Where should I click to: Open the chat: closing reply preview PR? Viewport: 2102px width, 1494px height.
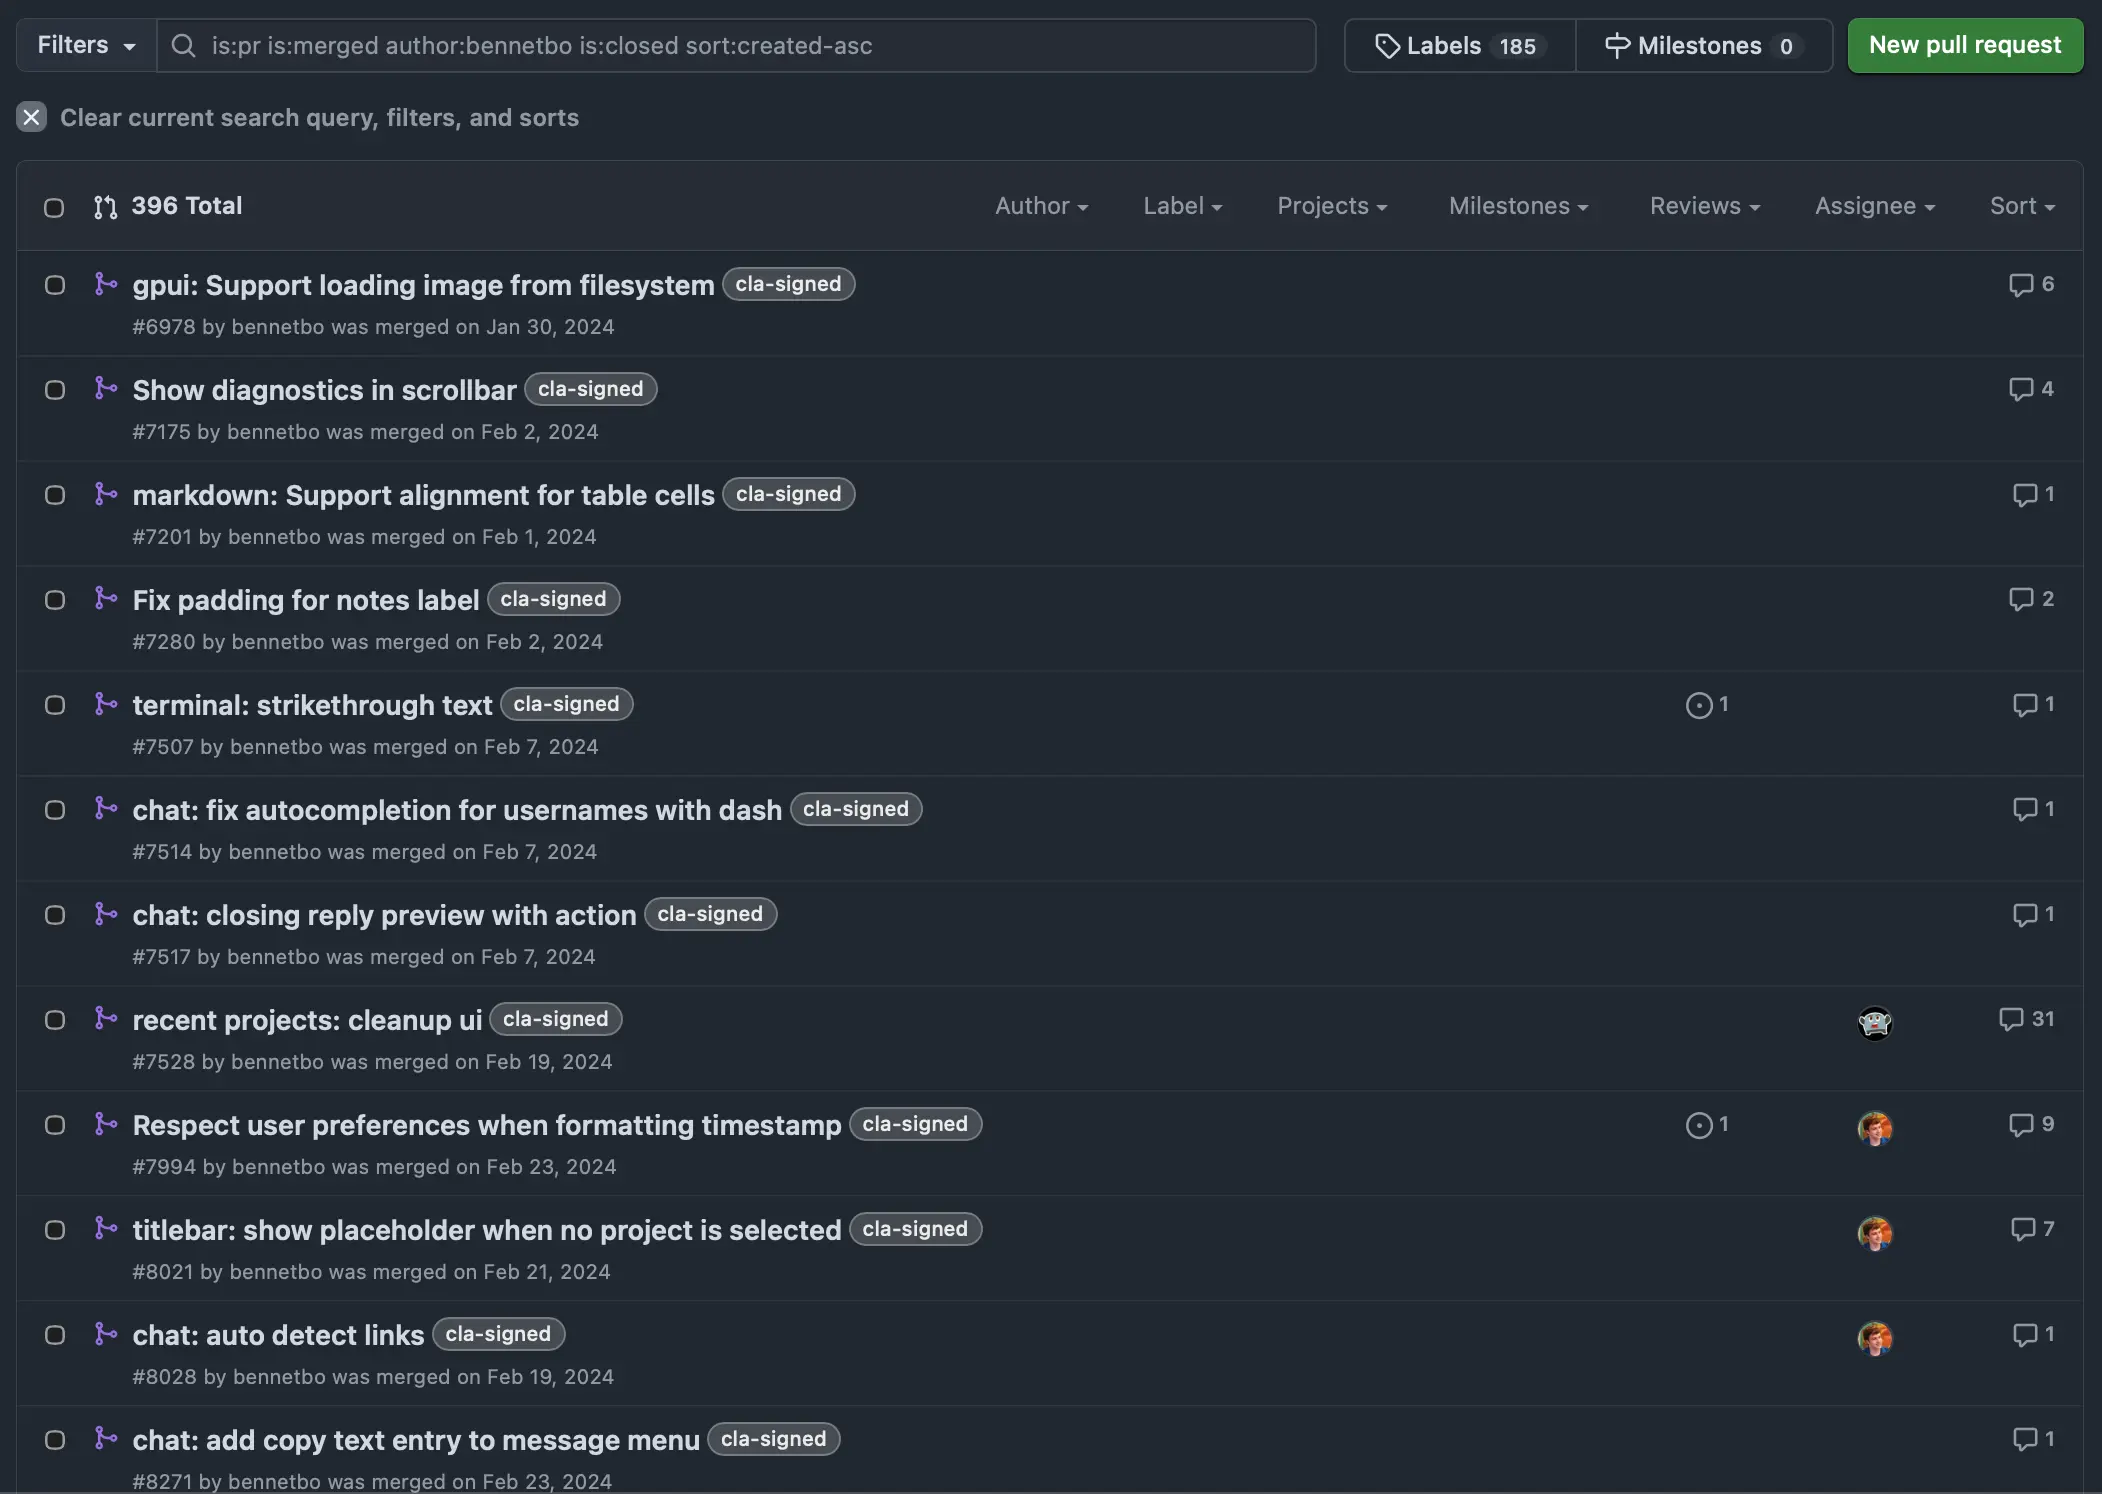(x=384, y=914)
